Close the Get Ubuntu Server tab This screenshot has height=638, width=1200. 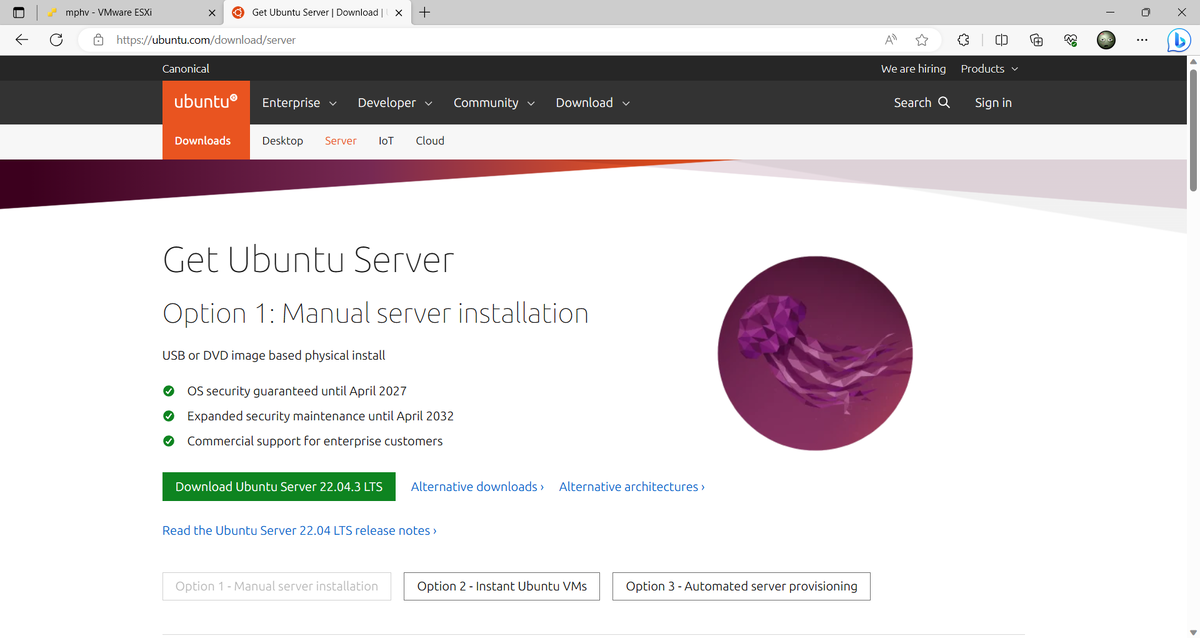[x=398, y=13]
